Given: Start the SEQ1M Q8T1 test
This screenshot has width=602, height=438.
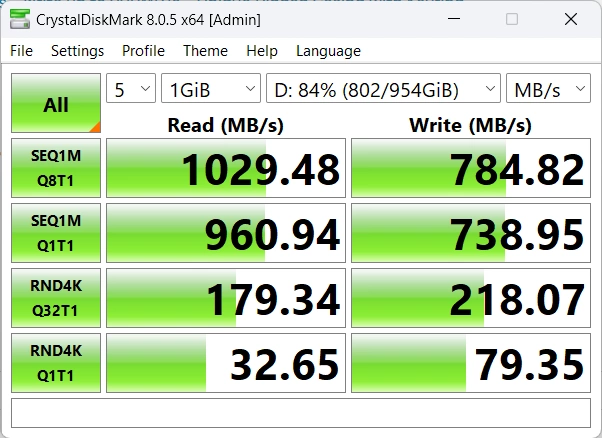Looking at the screenshot, I should [56, 168].
